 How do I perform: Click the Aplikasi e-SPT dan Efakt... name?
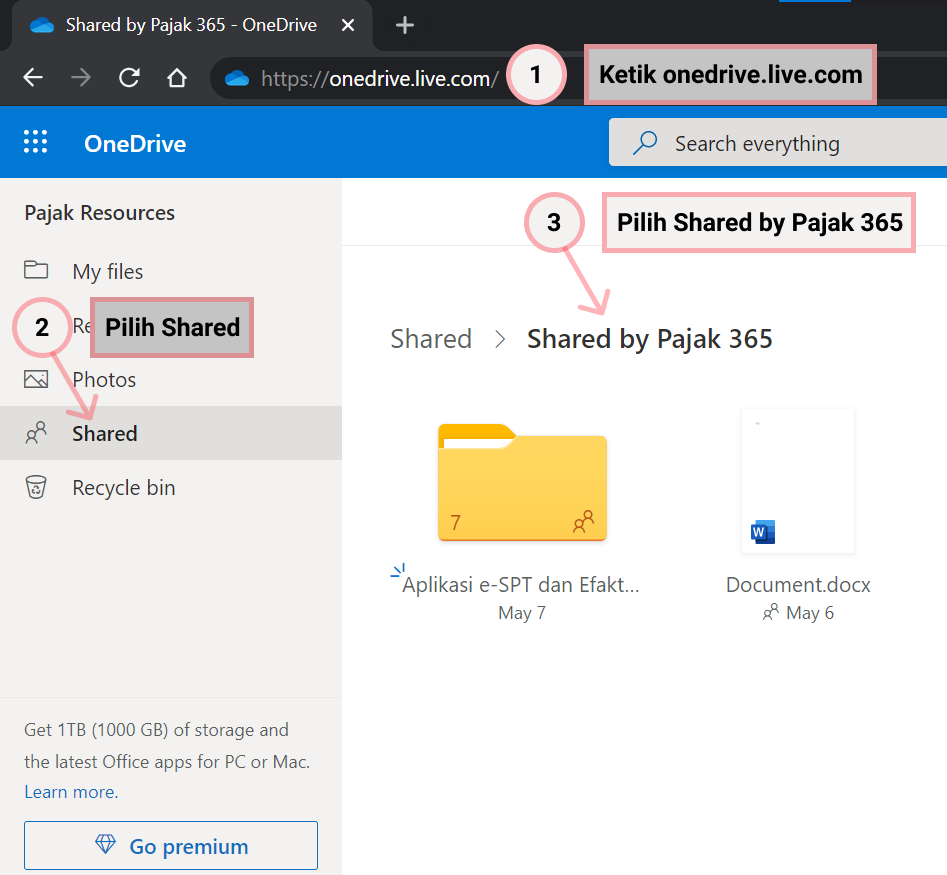pos(521,585)
